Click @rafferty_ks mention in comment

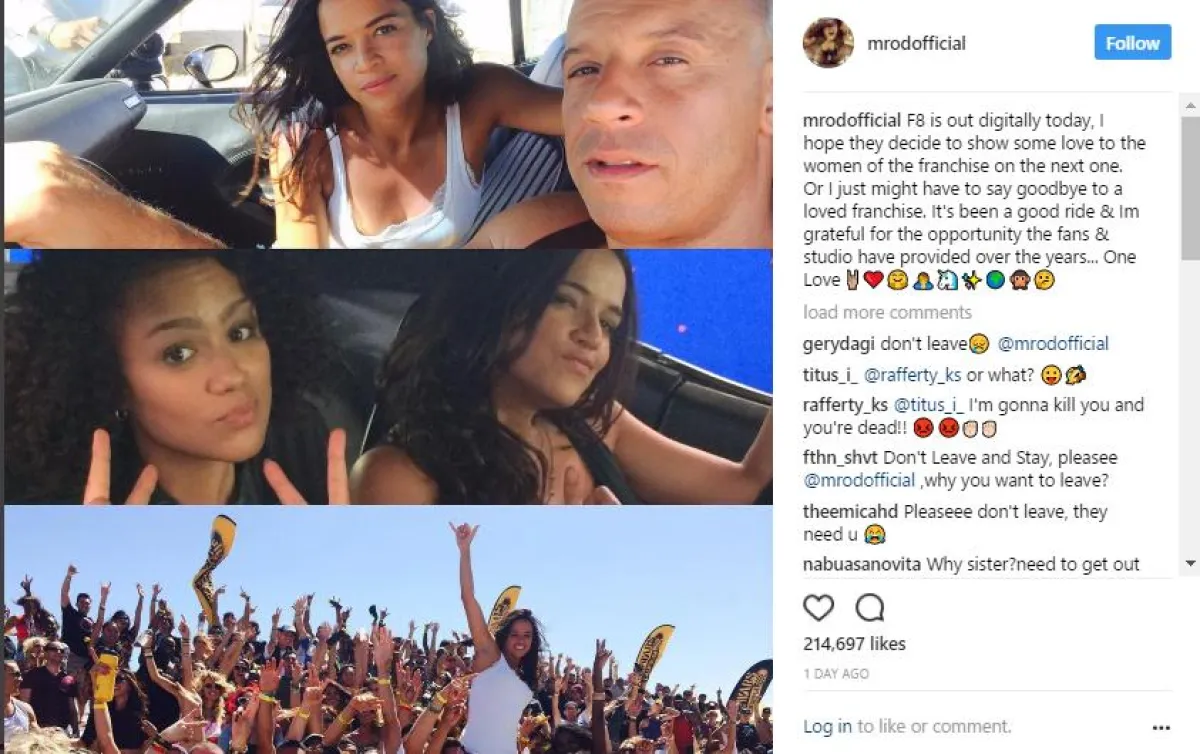tap(911, 375)
